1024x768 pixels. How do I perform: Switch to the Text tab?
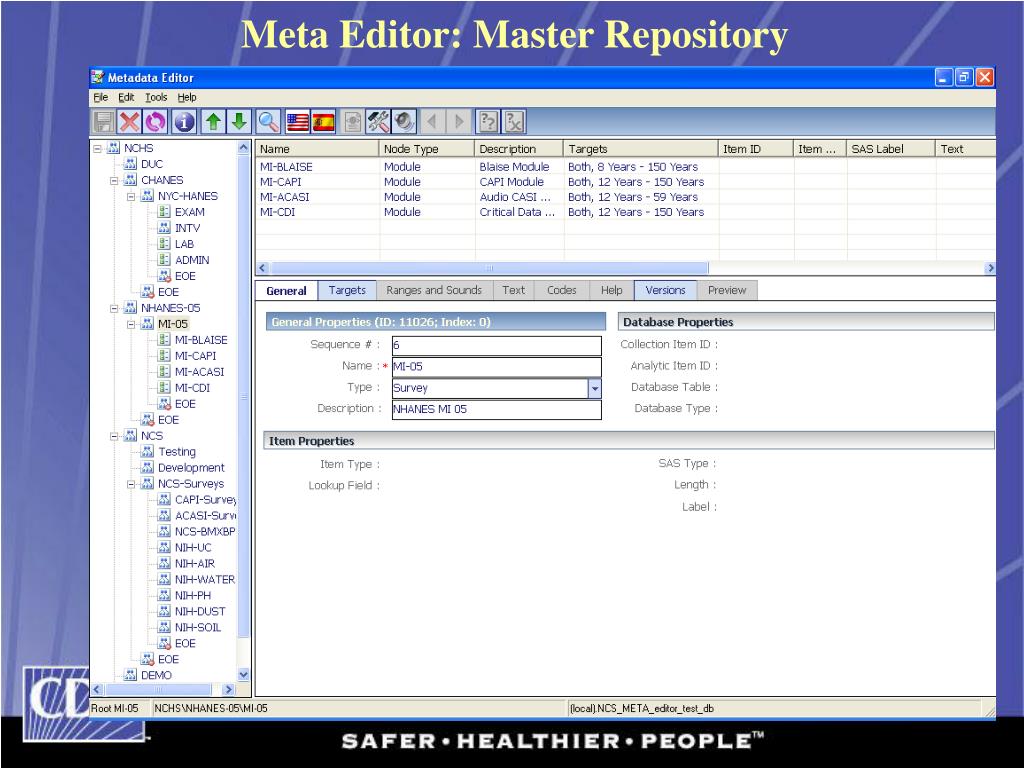pyautogui.click(x=513, y=290)
